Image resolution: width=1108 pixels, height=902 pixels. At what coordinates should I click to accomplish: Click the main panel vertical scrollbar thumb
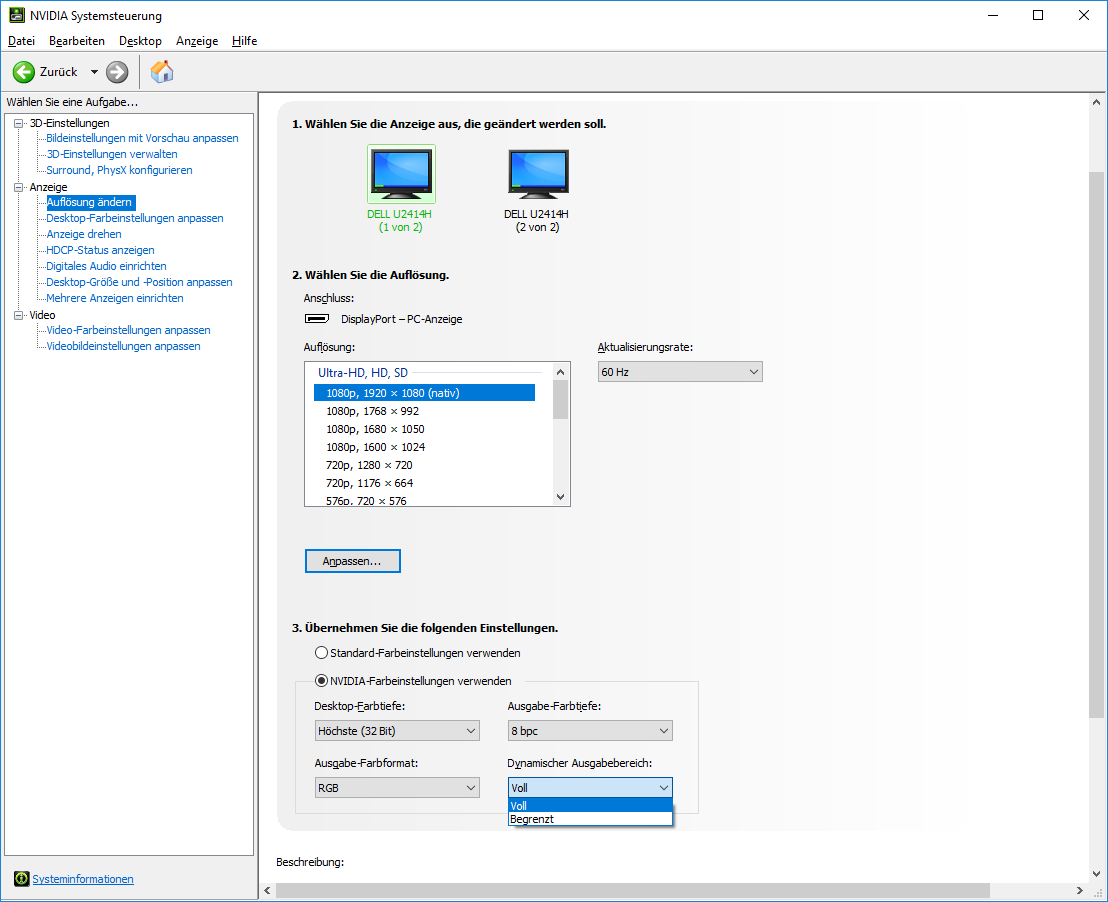(x=1096, y=444)
